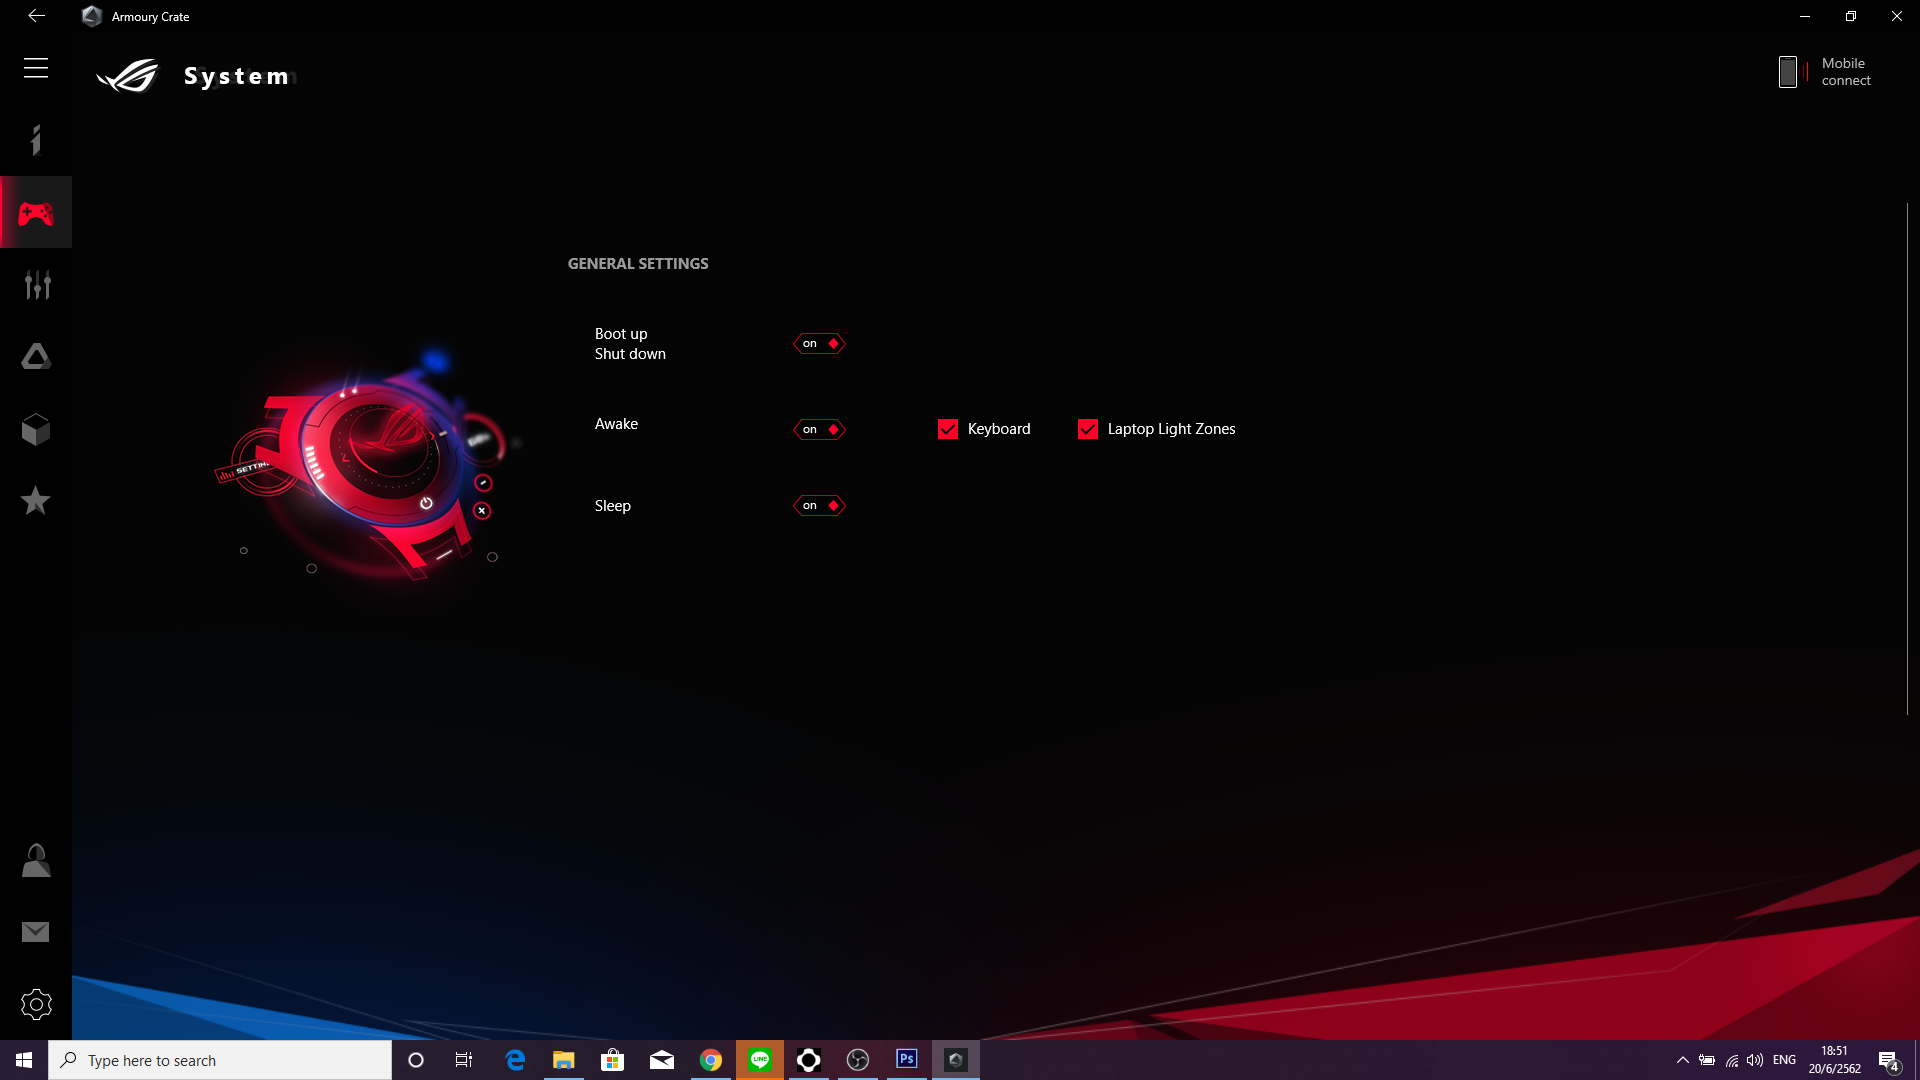The width and height of the screenshot is (1920, 1080).
Task: Open the Windows Start menu
Action: tap(24, 1060)
